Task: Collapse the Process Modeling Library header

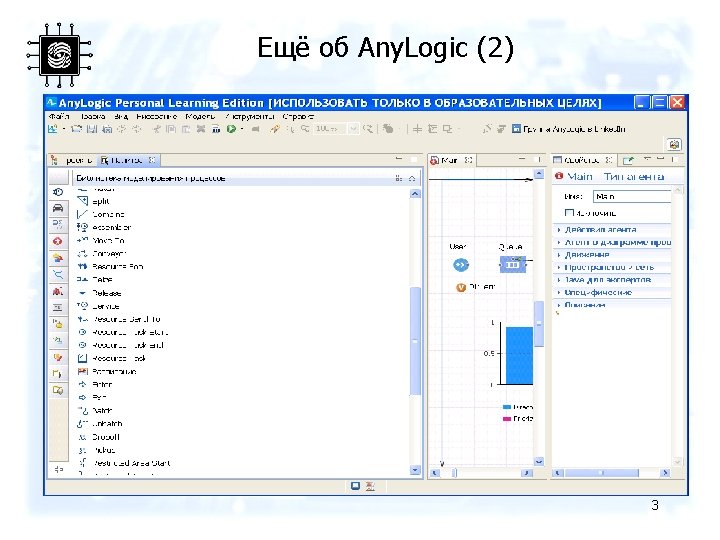Action: click(412, 178)
